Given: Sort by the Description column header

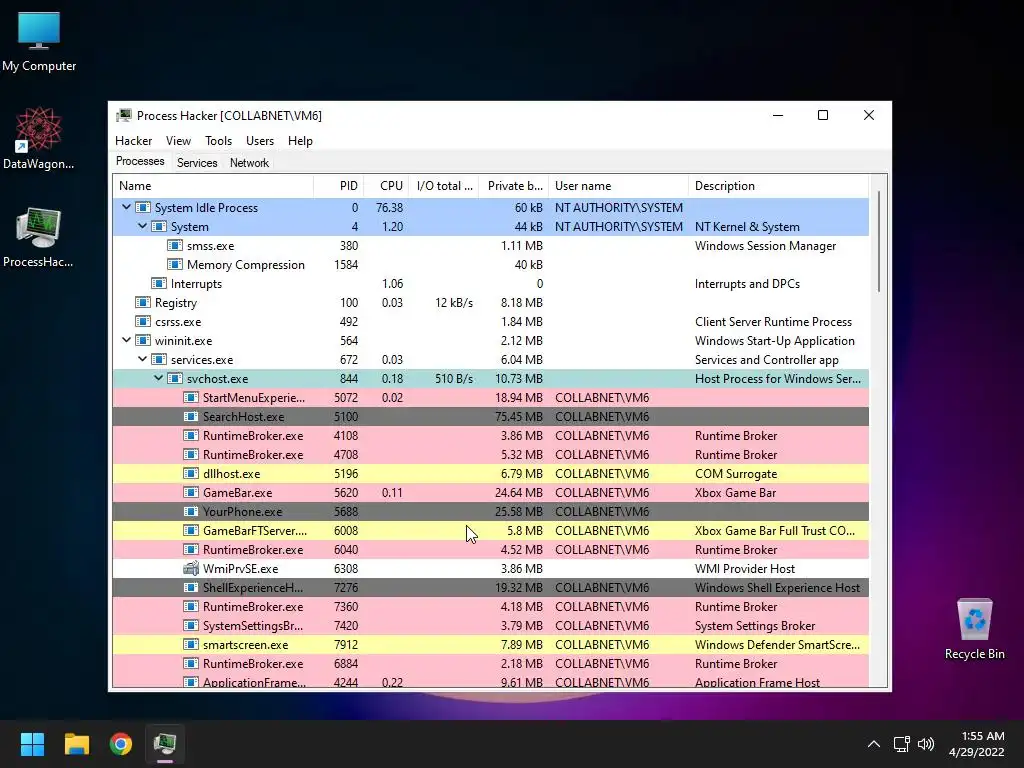Looking at the screenshot, I should click(x=778, y=186).
